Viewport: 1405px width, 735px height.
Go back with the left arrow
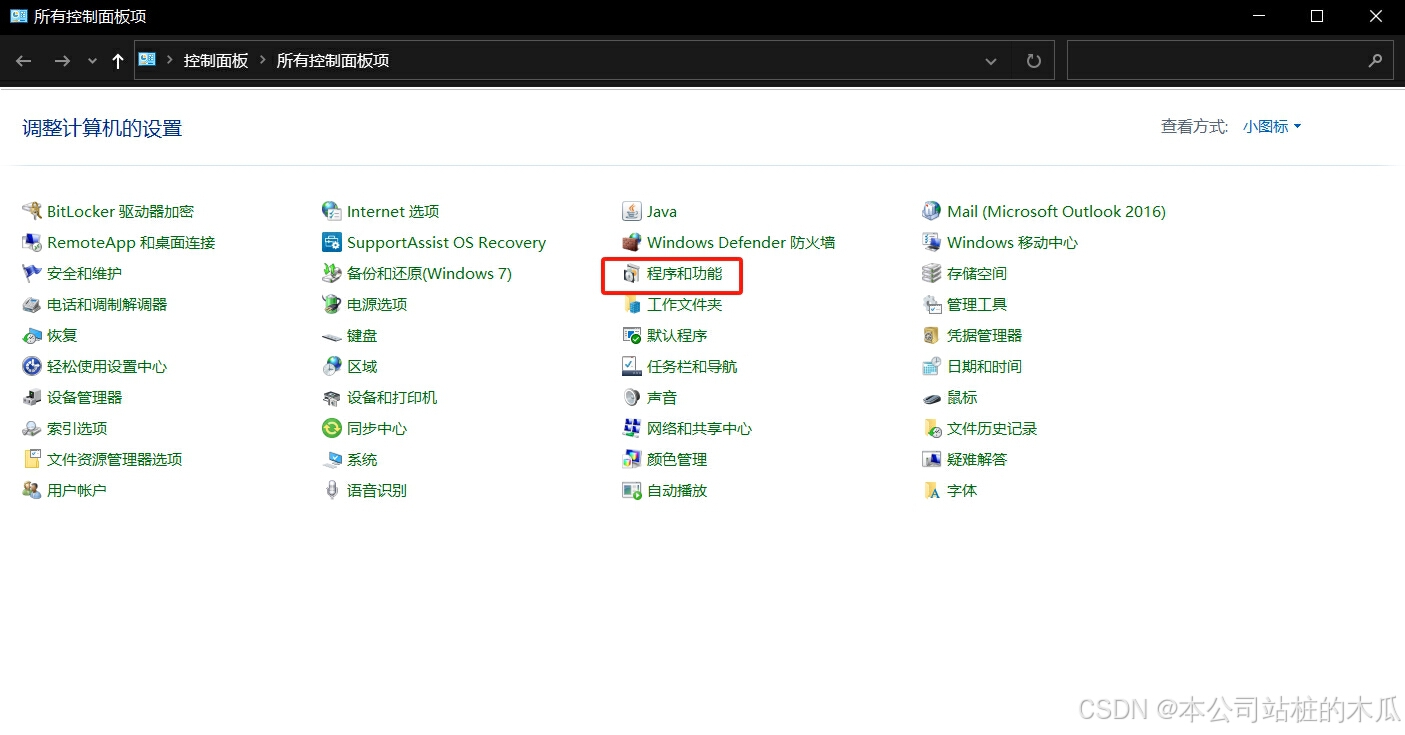click(x=24, y=61)
